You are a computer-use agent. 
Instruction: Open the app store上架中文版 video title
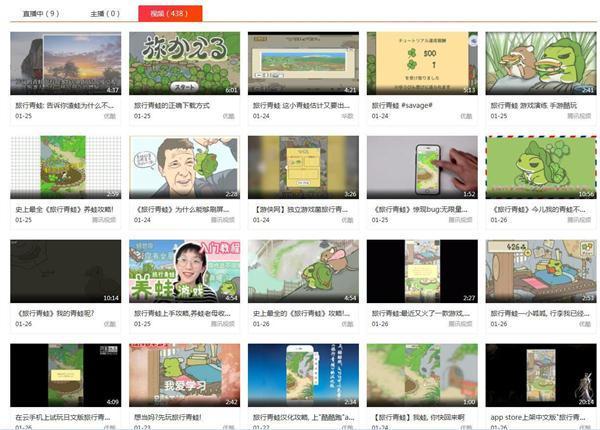pyautogui.click(x=538, y=417)
